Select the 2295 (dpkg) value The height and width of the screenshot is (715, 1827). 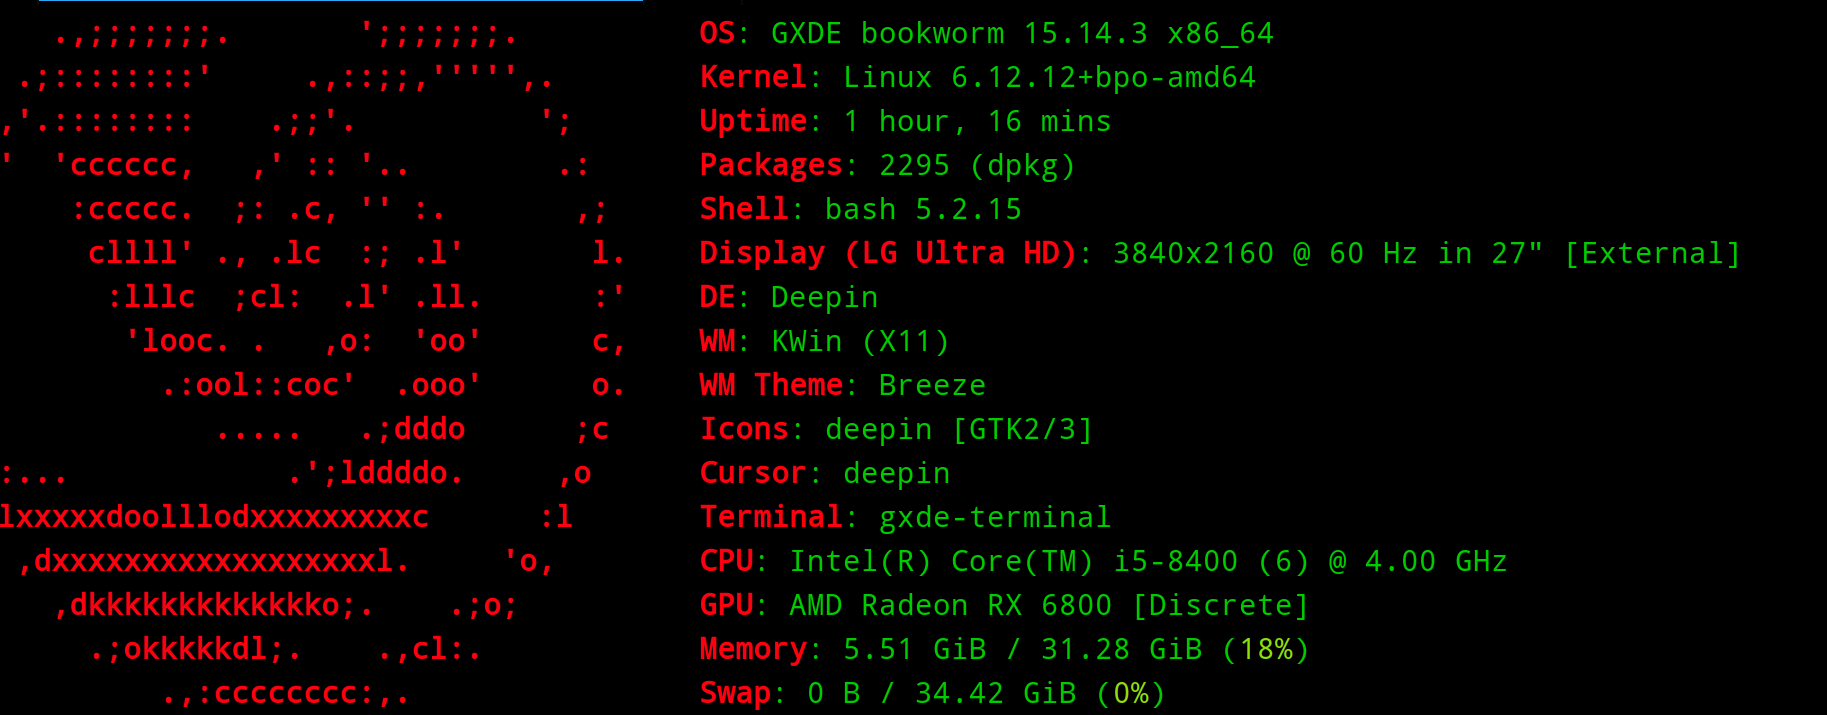(x=977, y=165)
